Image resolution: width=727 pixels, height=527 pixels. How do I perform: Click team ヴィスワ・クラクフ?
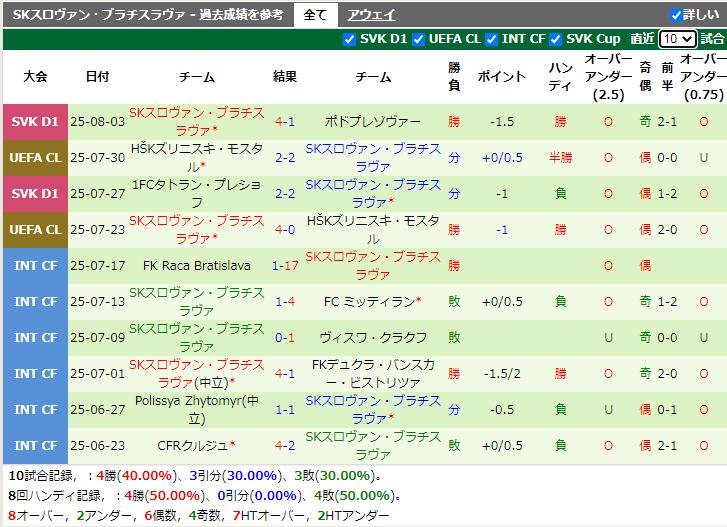[373, 338]
